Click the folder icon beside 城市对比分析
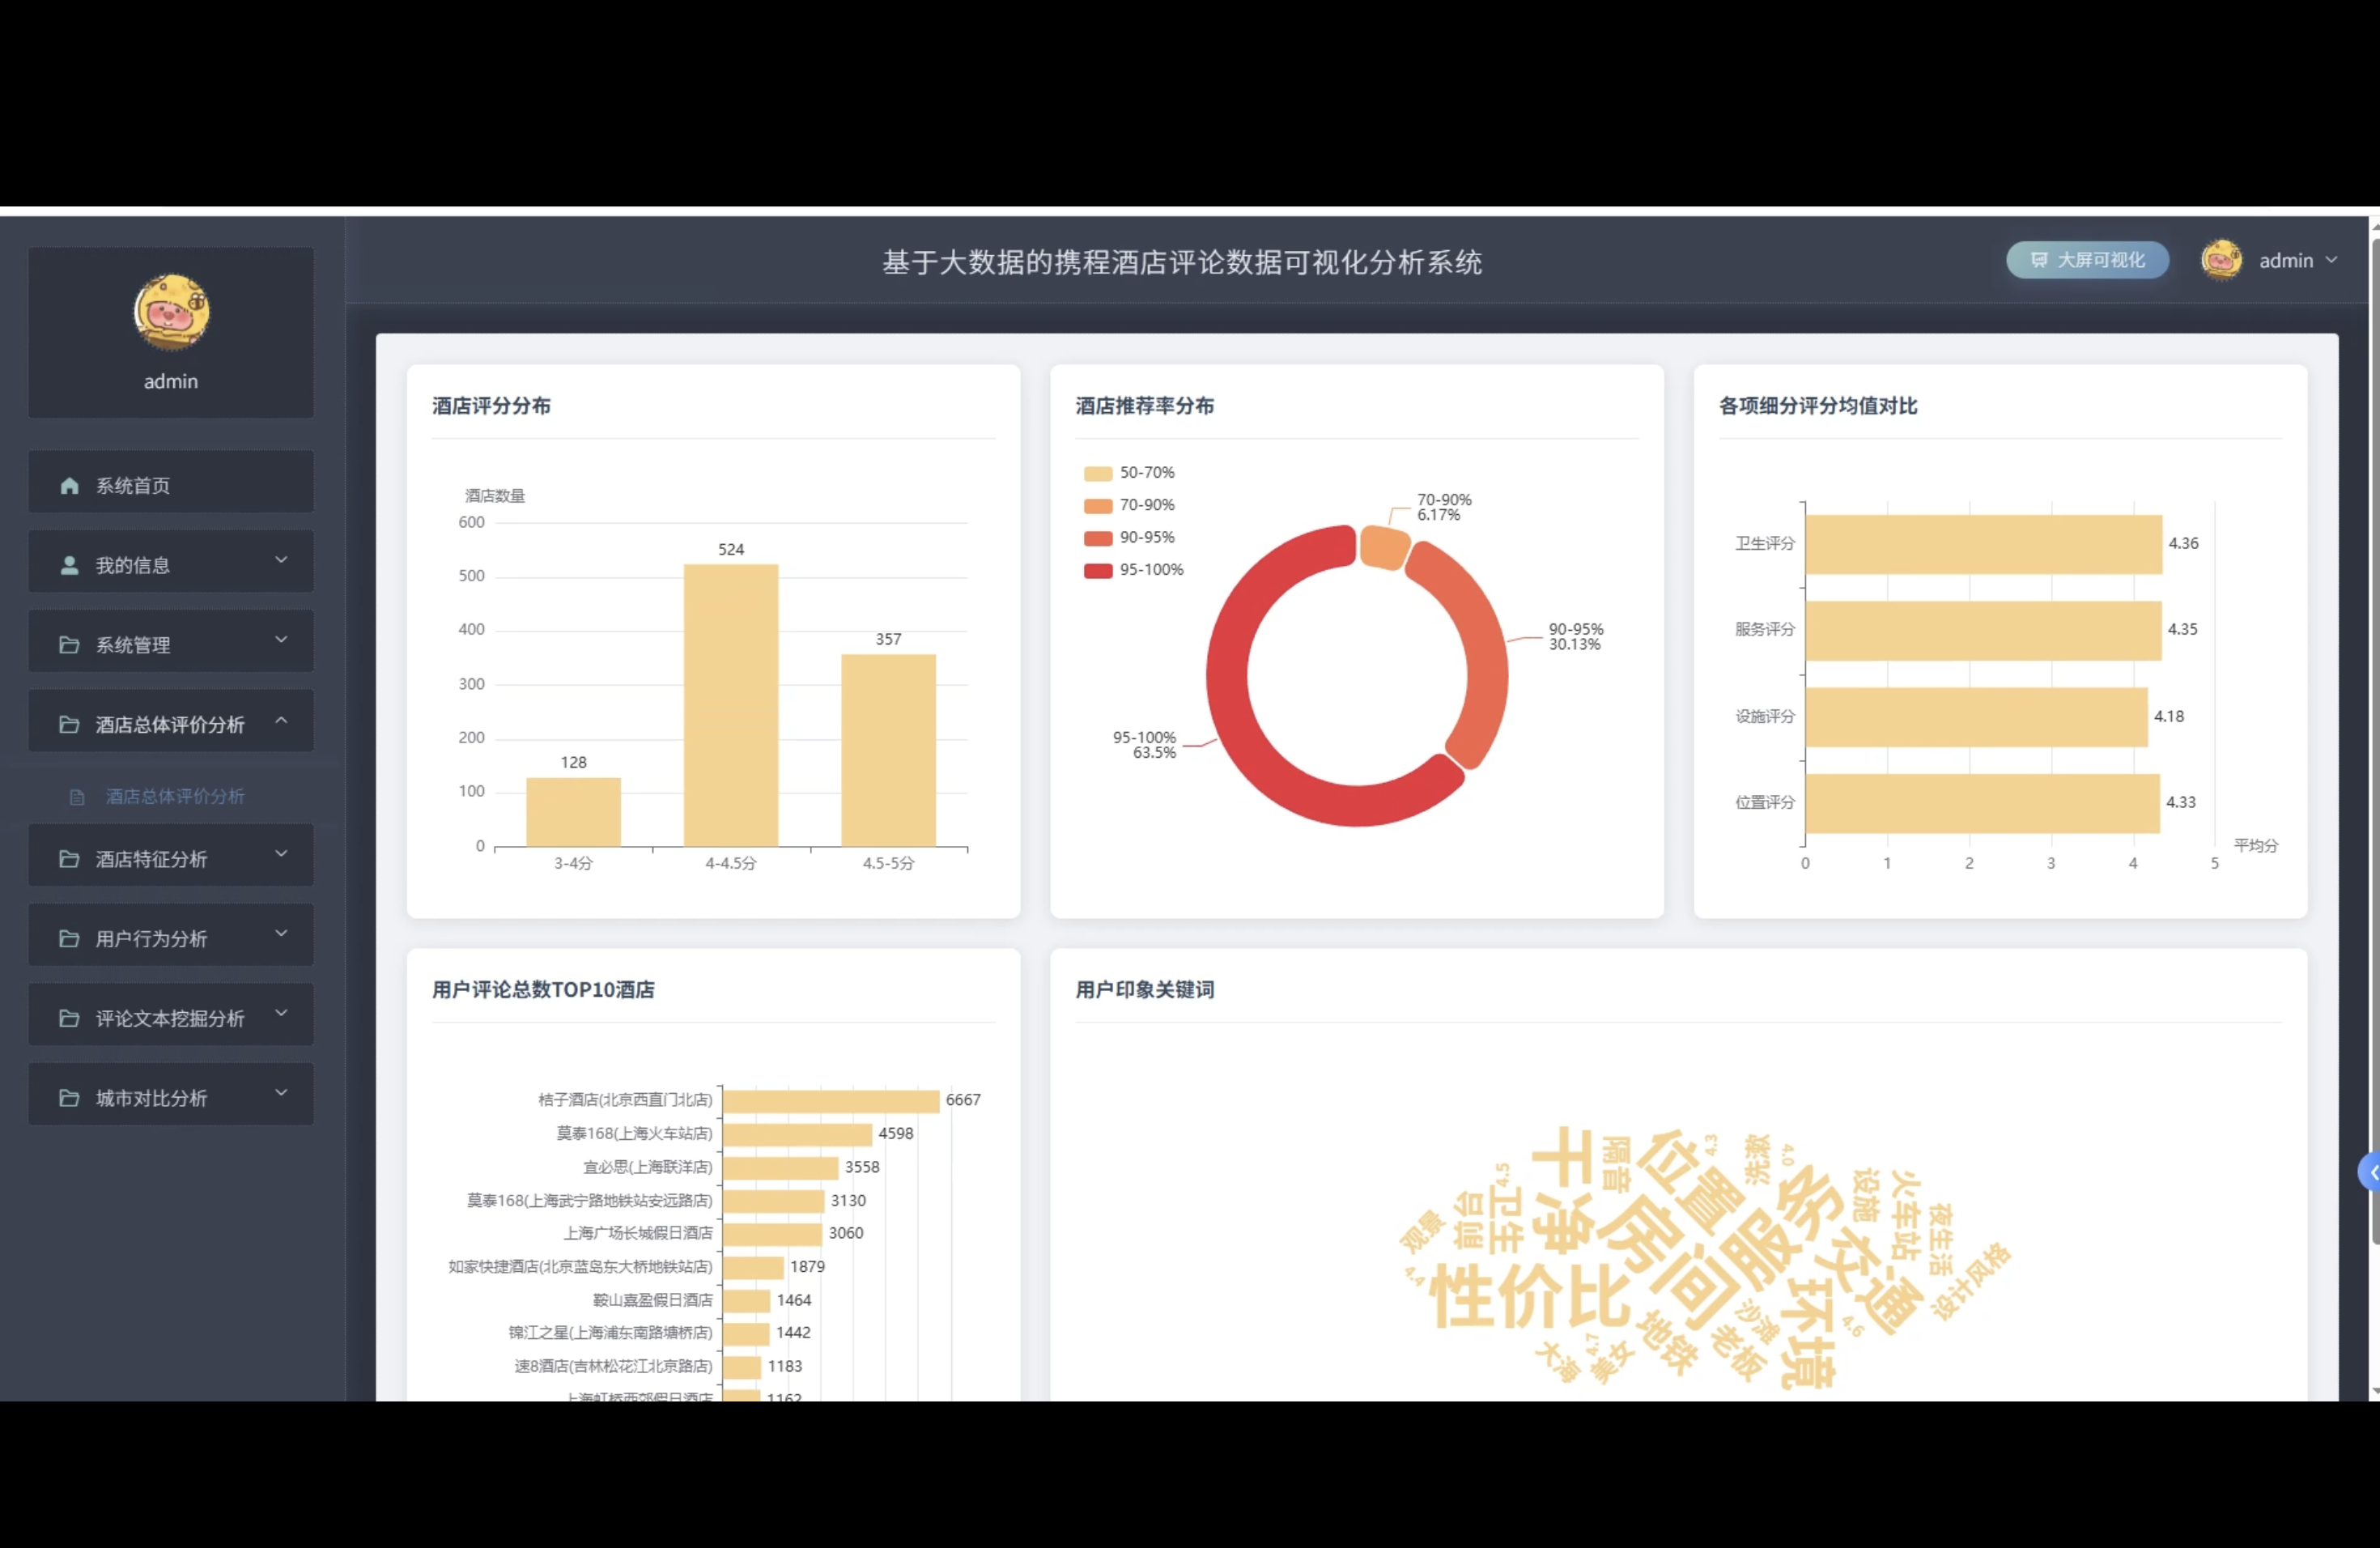 click(69, 1098)
